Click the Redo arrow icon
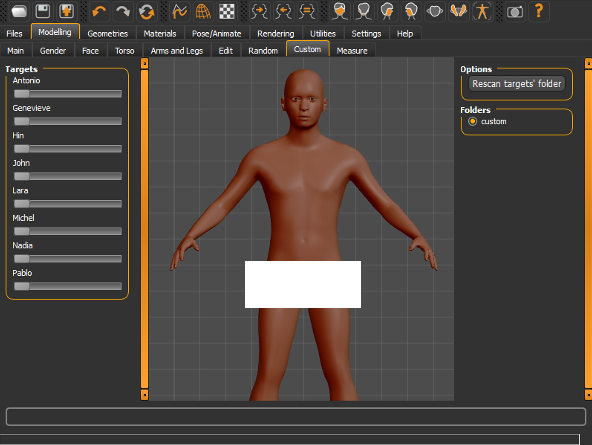592x445 pixels. coord(123,11)
